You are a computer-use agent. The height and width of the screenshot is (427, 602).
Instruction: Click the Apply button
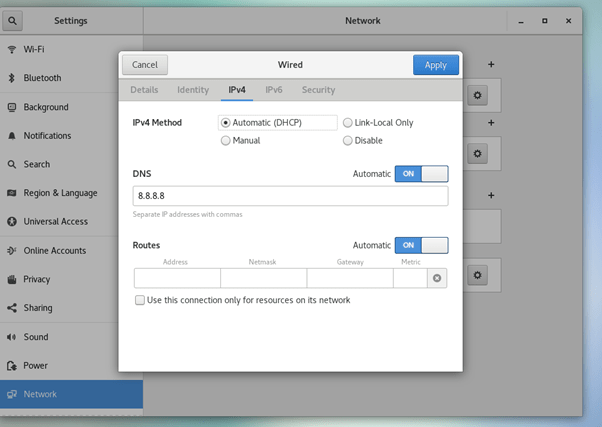click(x=435, y=65)
